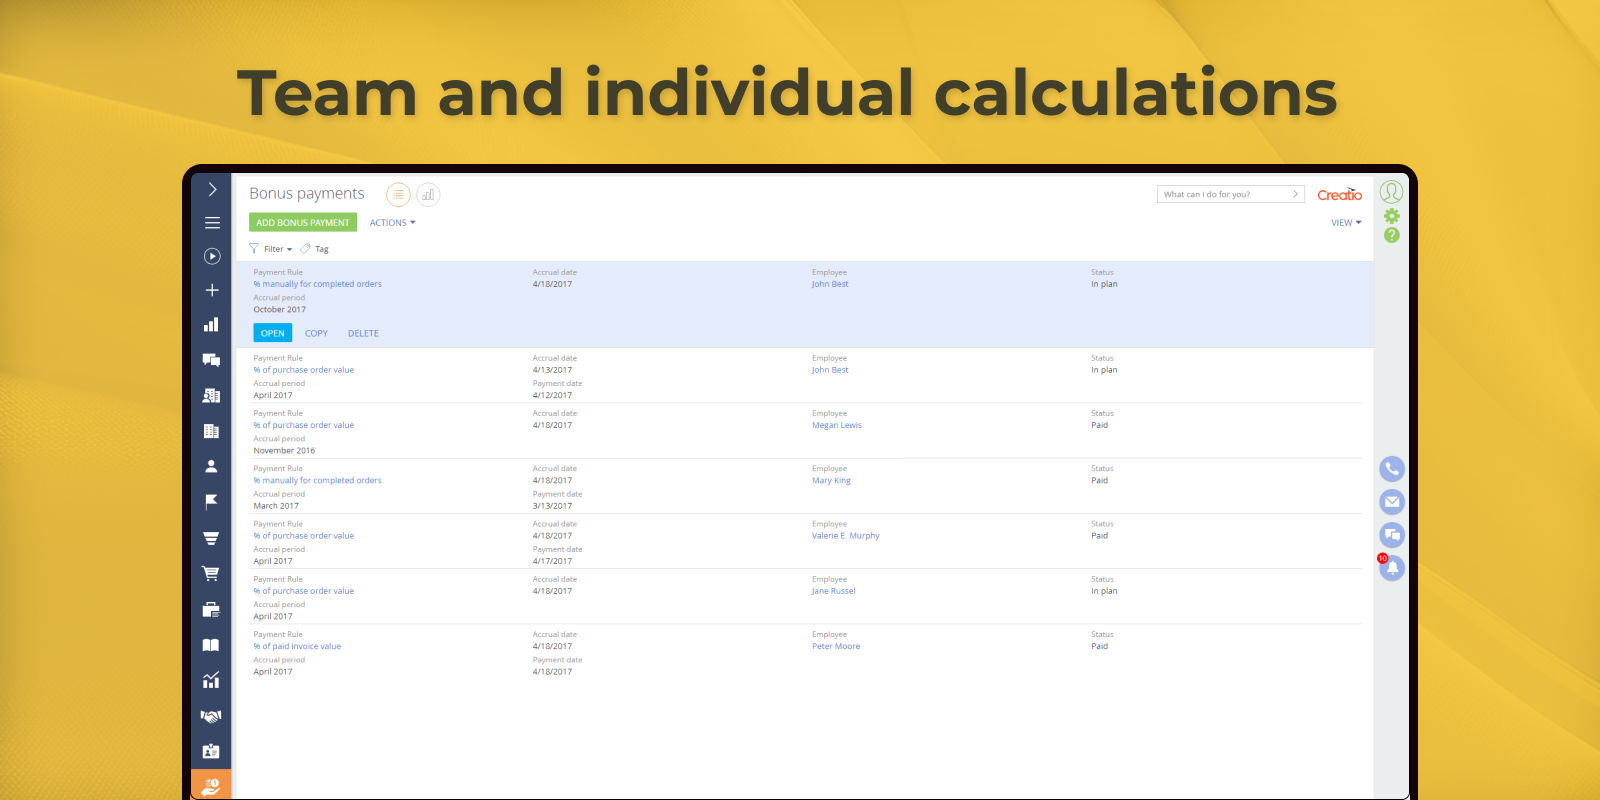This screenshot has width=1600, height=800.
Task: Expand the Filter dropdown
Action: point(271,249)
